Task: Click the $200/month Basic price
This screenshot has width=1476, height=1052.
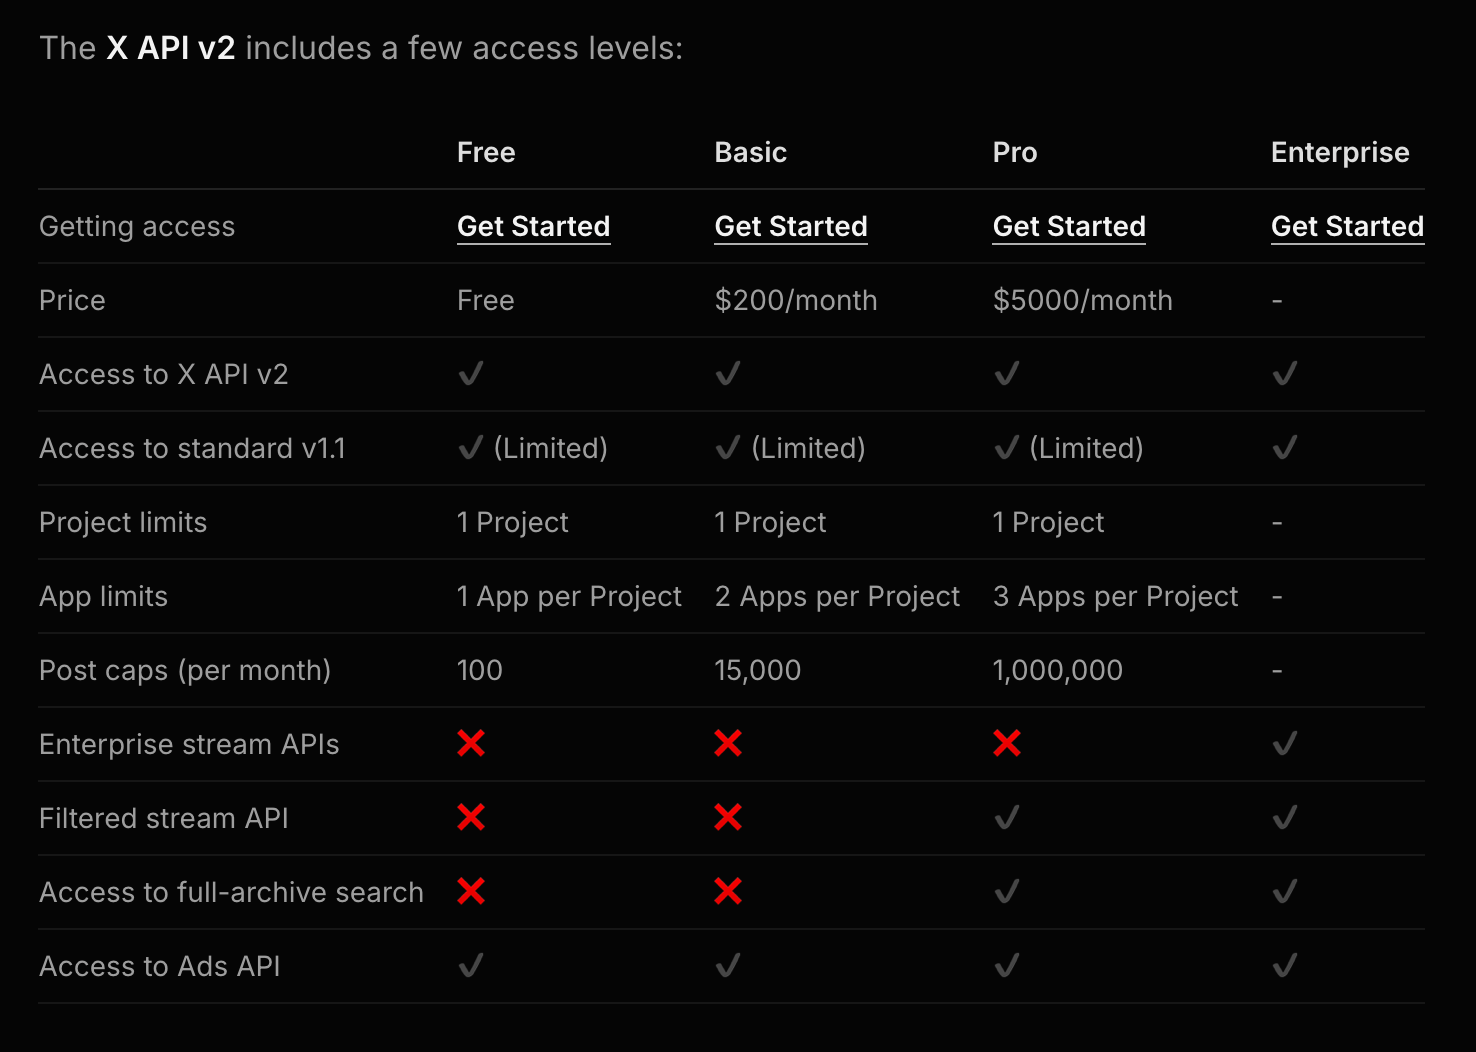Action: pos(795,300)
